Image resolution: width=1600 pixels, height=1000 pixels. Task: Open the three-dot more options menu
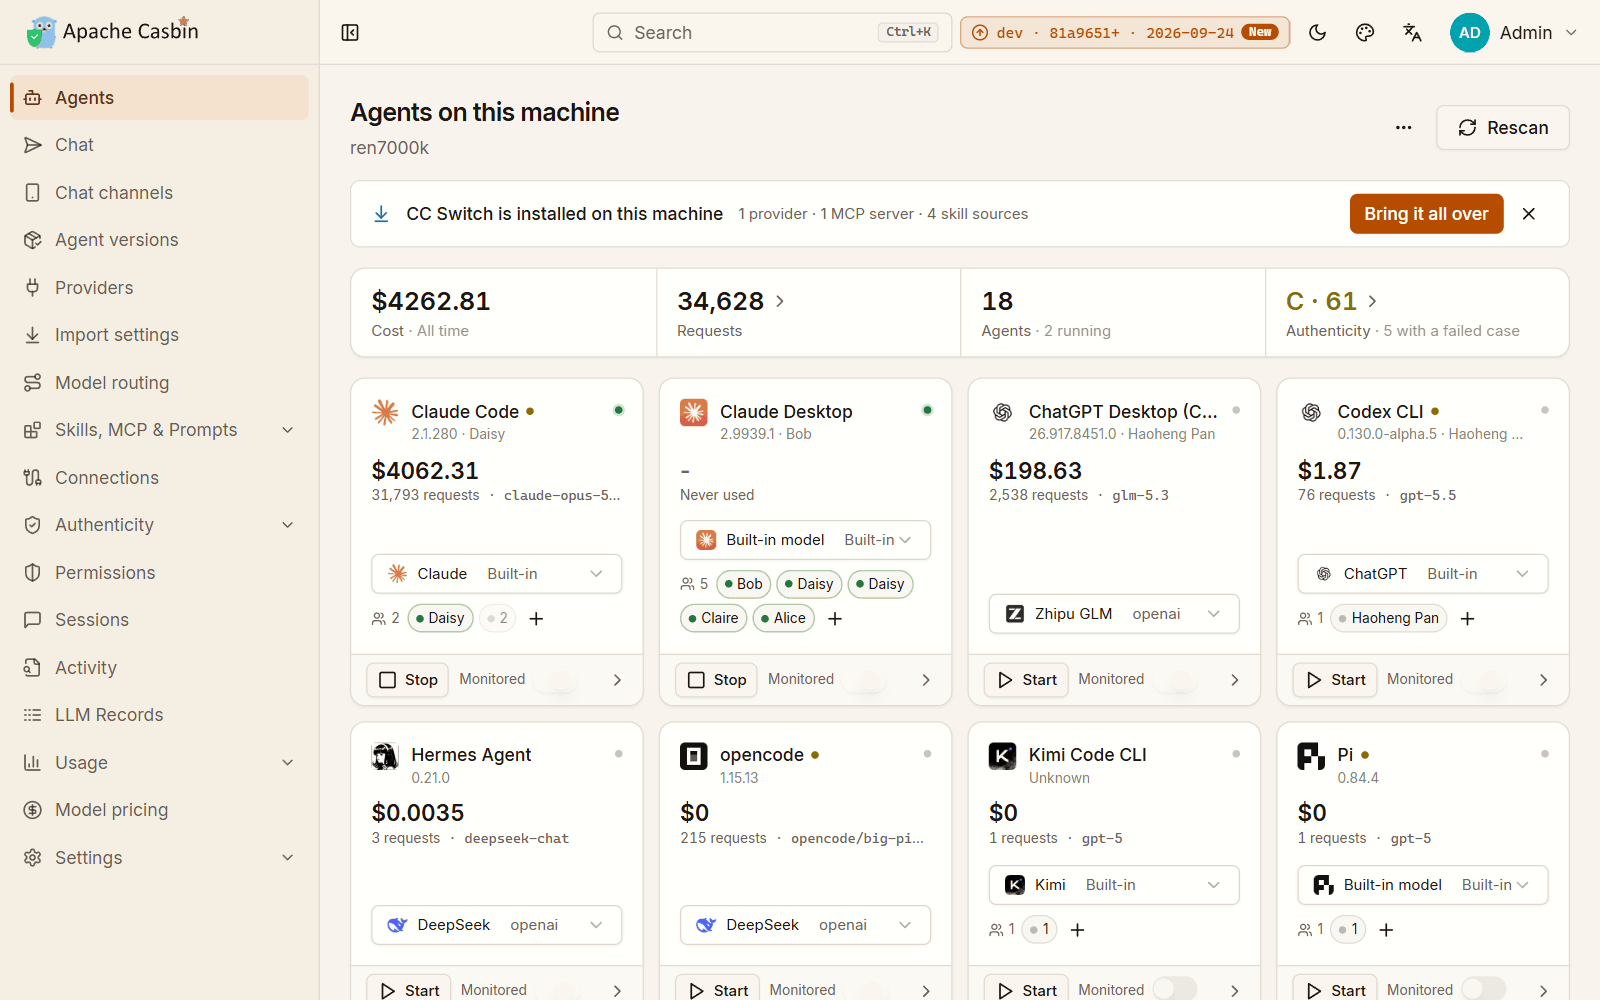tap(1404, 128)
